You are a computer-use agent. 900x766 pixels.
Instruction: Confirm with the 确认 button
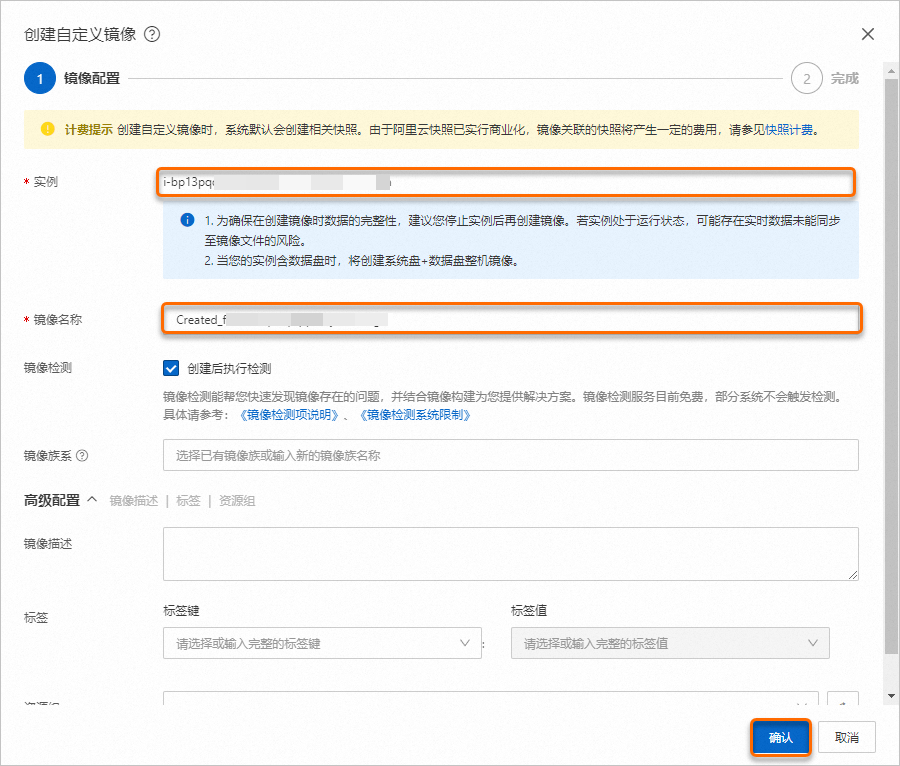click(x=780, y=737)
